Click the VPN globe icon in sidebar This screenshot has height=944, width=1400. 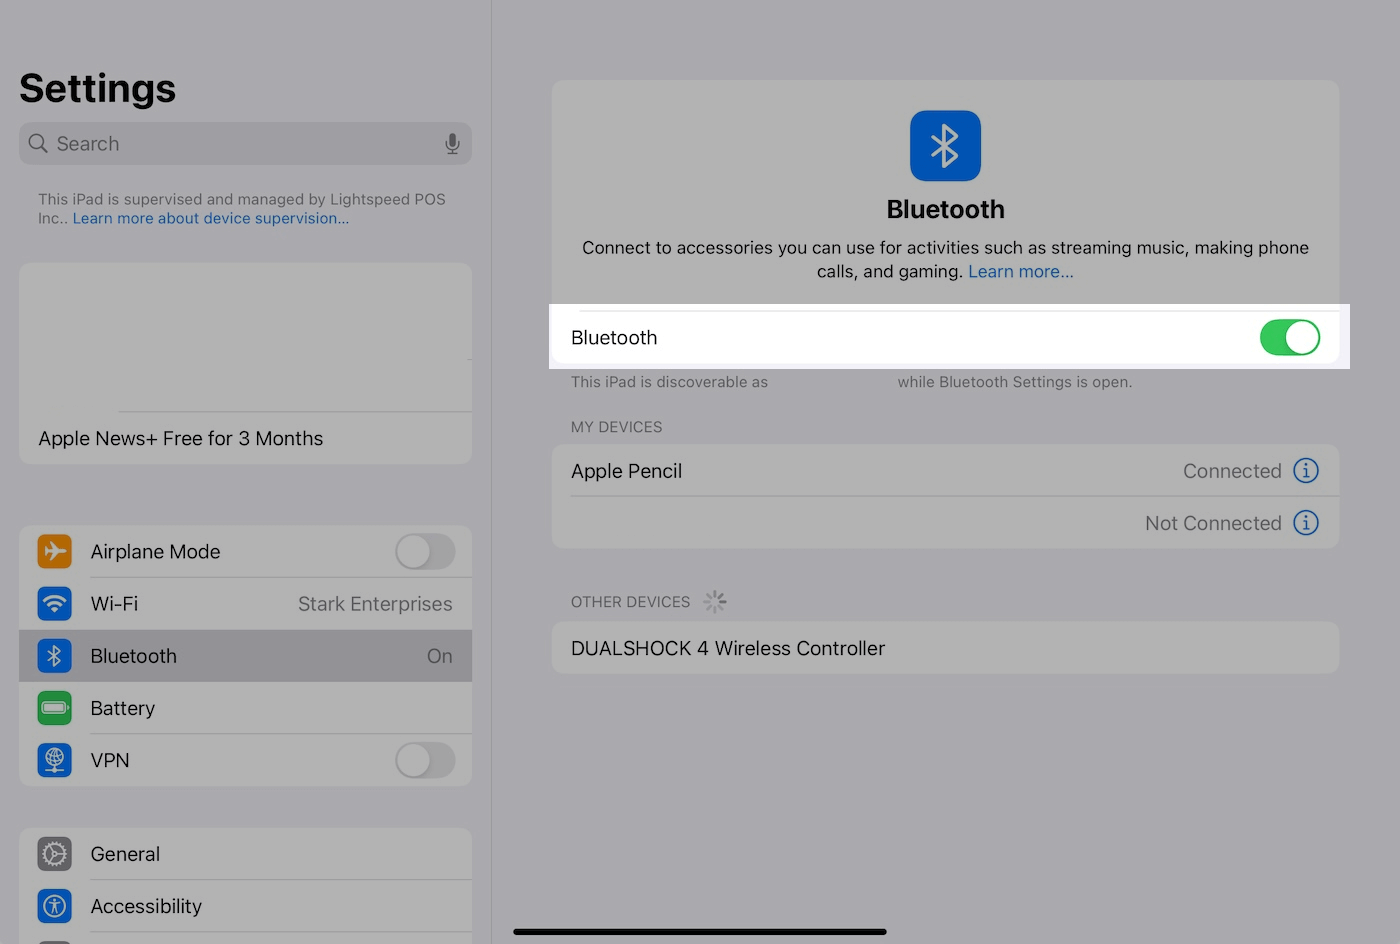pyautogui.click(x=54, y=760)
